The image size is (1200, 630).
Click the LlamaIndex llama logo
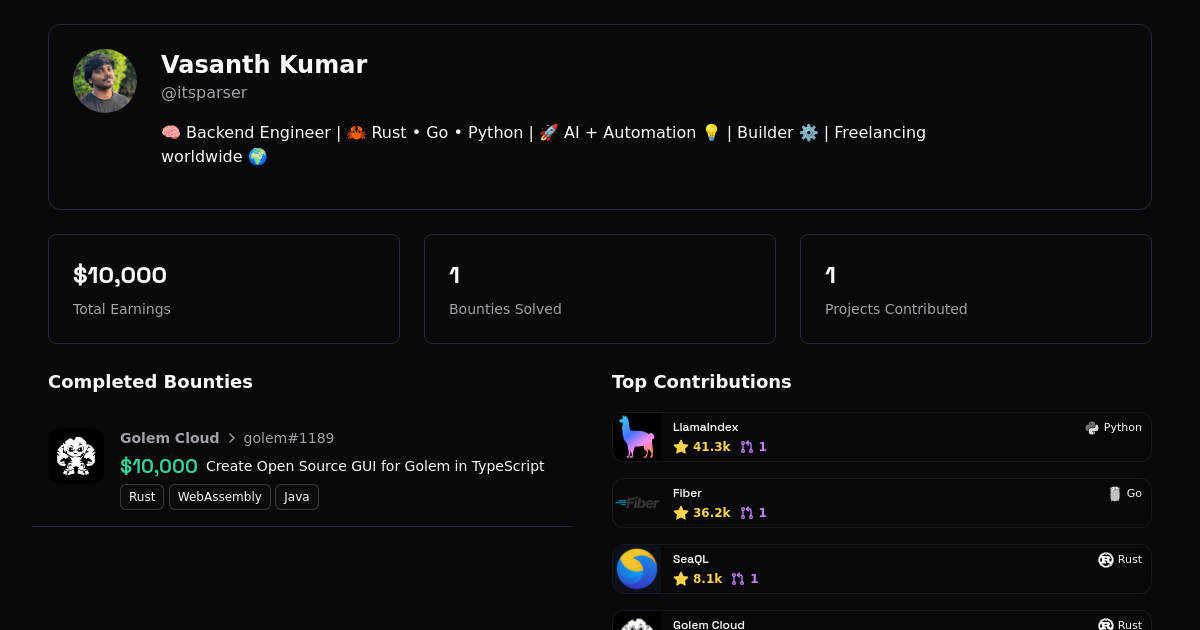click(637, 437)
